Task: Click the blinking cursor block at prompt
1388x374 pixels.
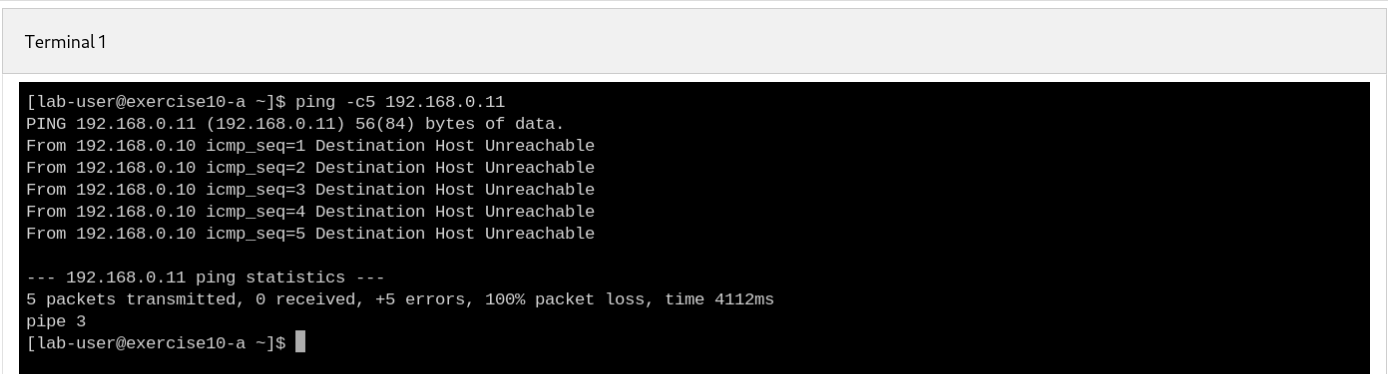Action: [x=301, y=343]
